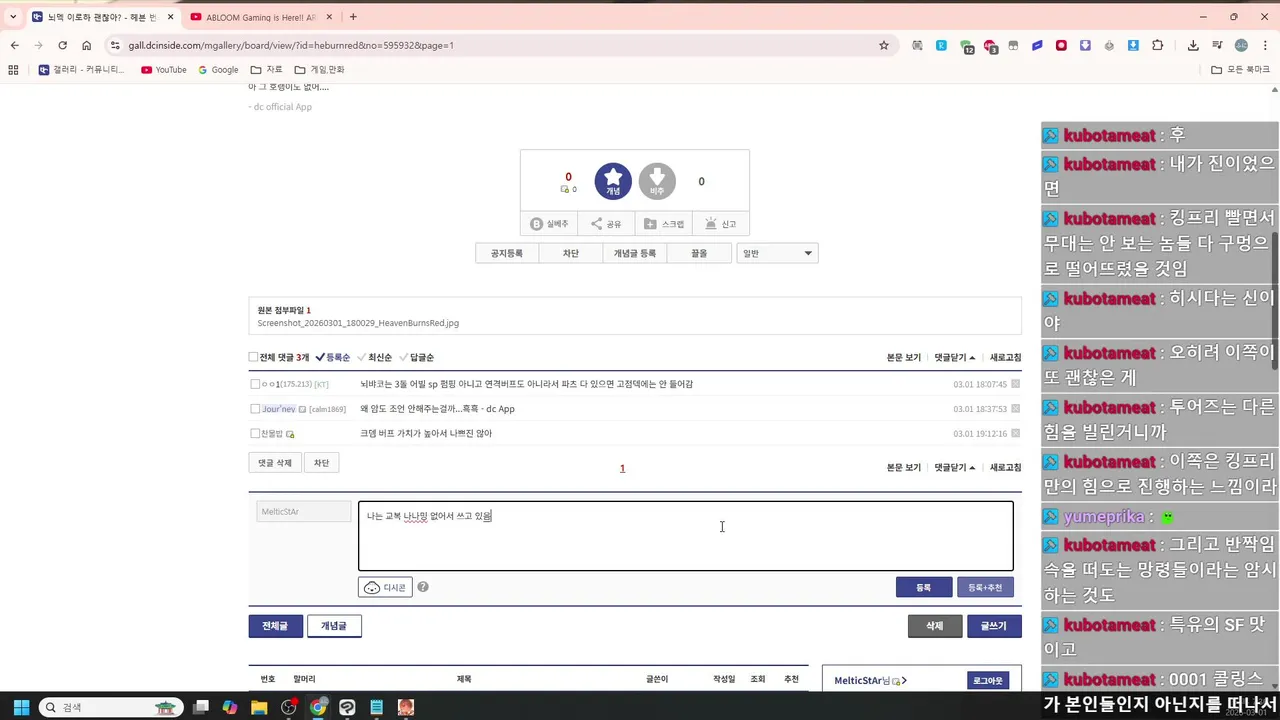Check the 전체 댓글 select-all checkbox
1280x720 pixels.
point(253,357)
